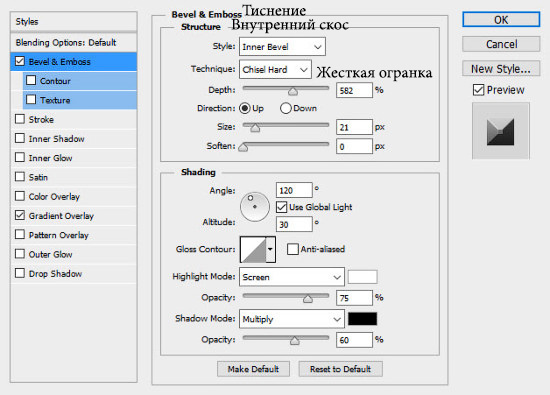The image size is (550, 395).
Task: Open the Stroke settings row label
Action: click(41, 120)
